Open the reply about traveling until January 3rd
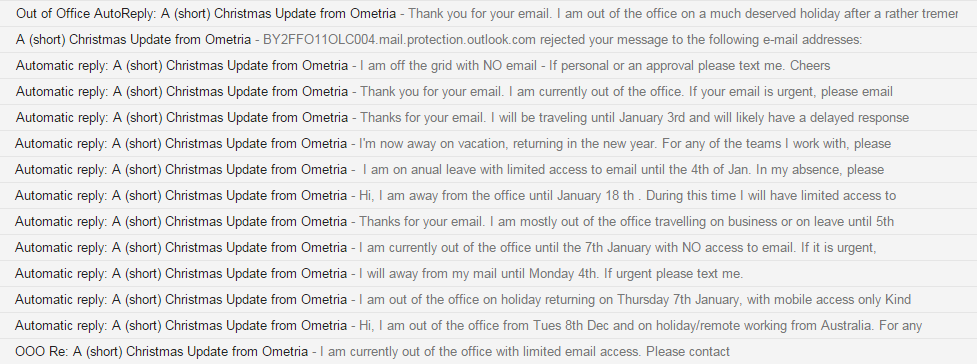The width and height of the screenshot is (977, 364). click(x=488, y=117)
